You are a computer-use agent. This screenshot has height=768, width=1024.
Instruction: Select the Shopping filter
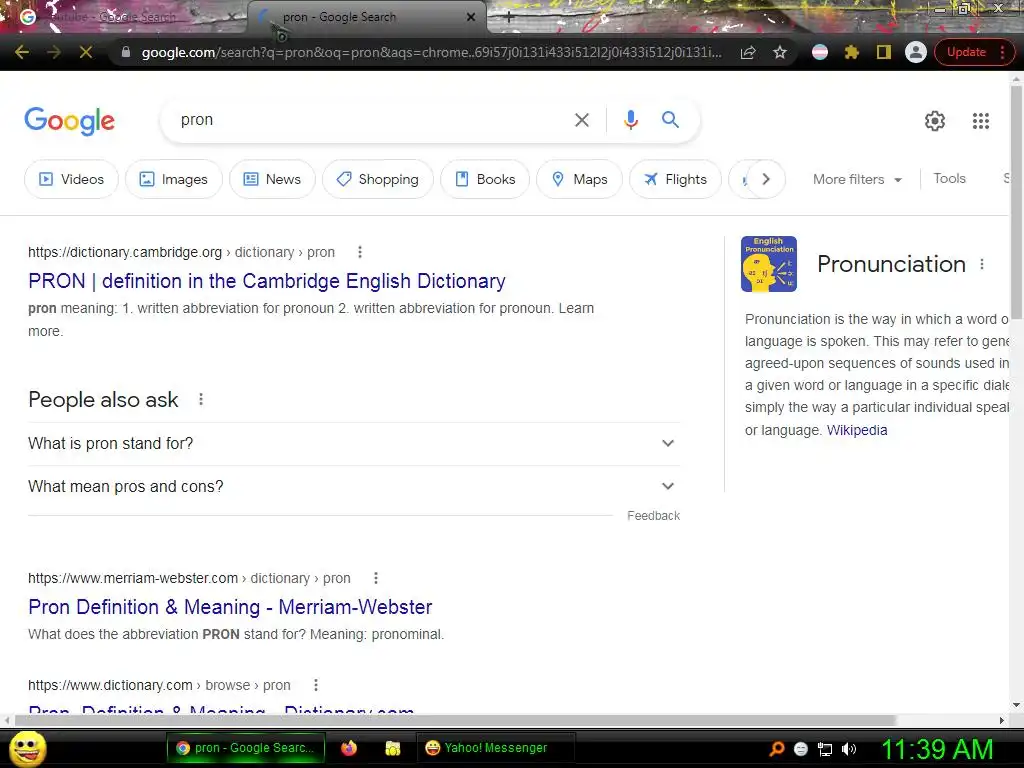coord(377,179)
